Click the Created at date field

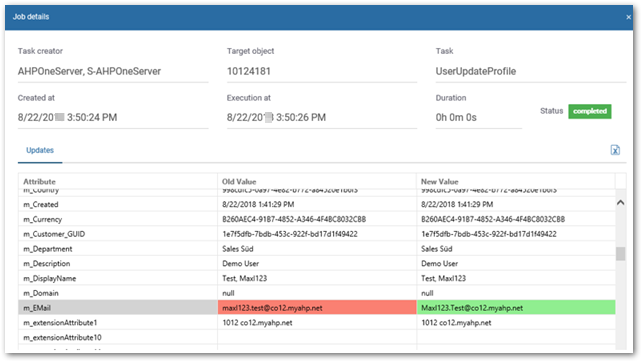pyautogui.click(x=113, y=118)
